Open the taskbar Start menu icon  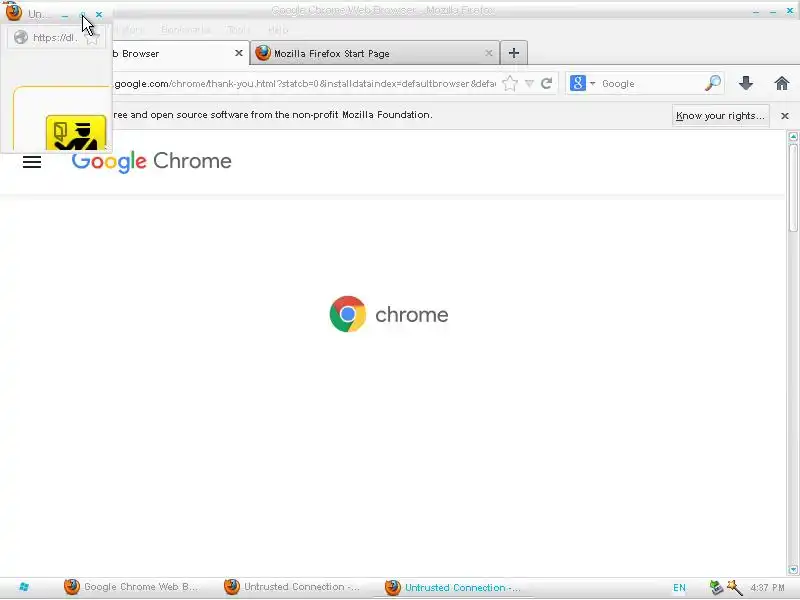point(23,587)
